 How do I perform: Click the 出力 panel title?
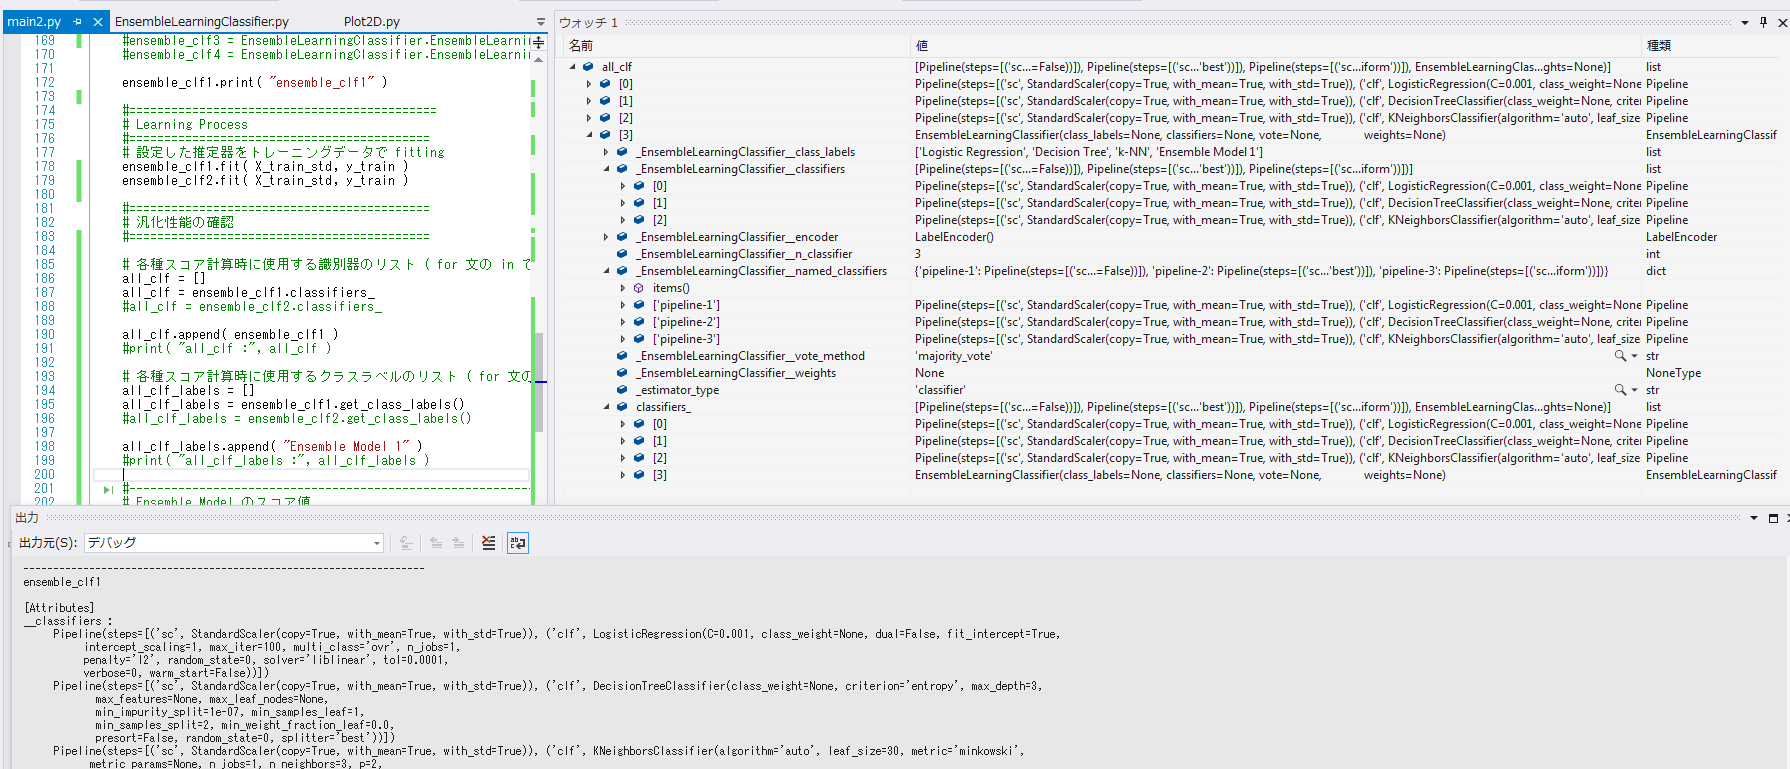click(x=27, y=518)
